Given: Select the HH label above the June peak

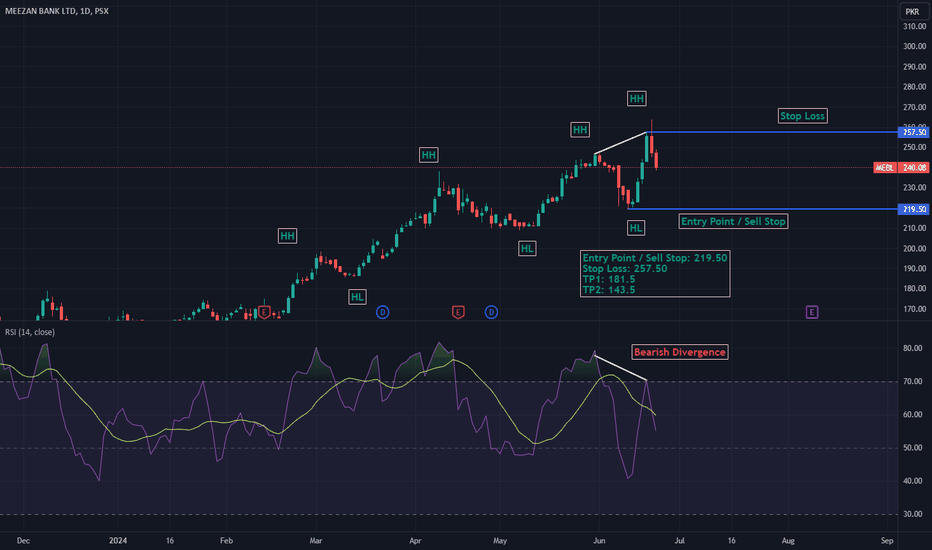Looking at the screenshot, I should tap(637, 99).
